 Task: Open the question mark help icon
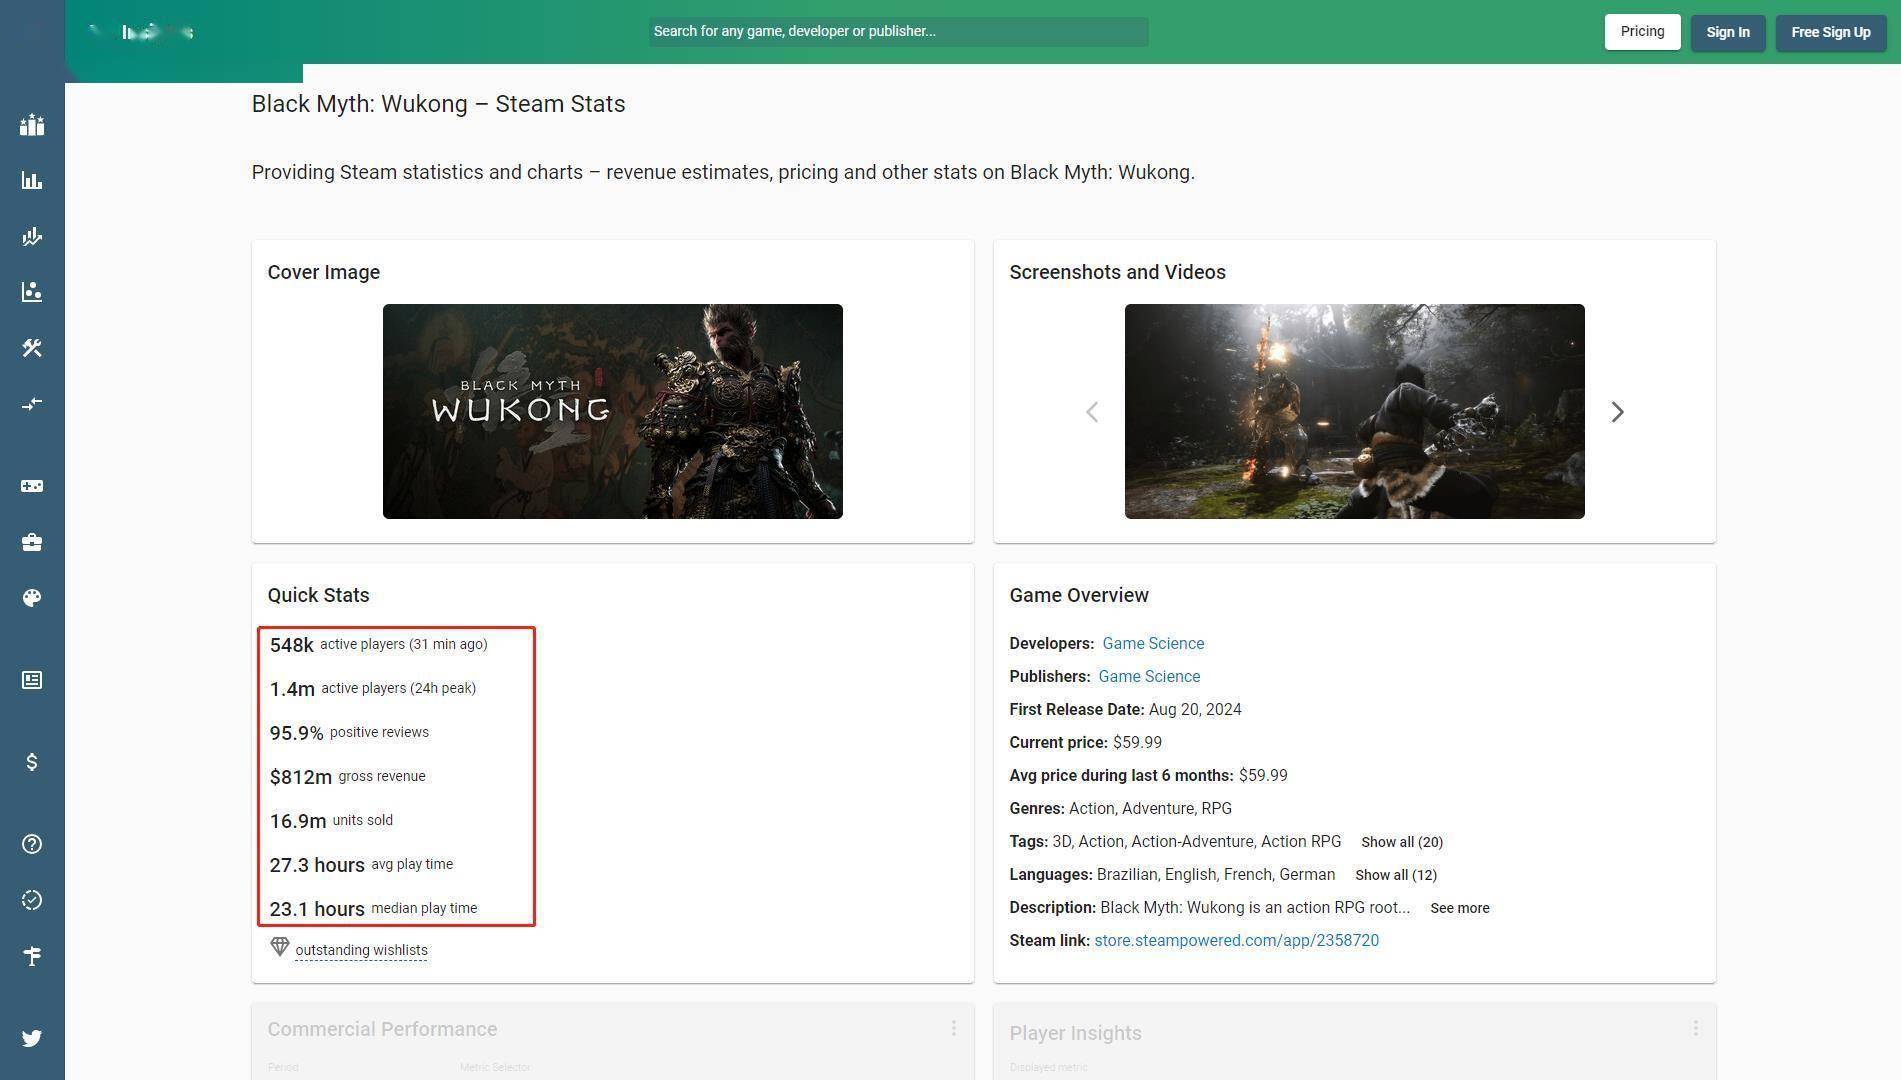click(32, 844)
